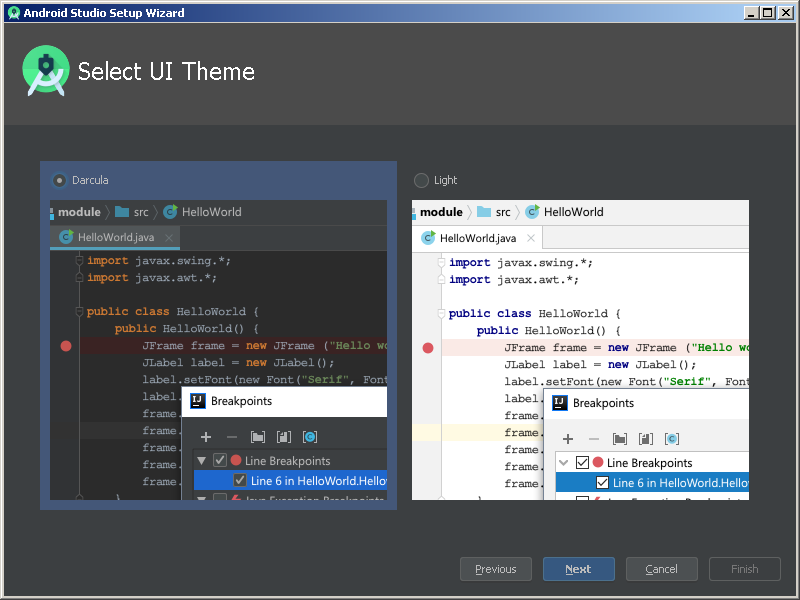Click group-by-class icon in Light preview
The image size is (800, 600).
pyautogui.click(x=672, y=439)
